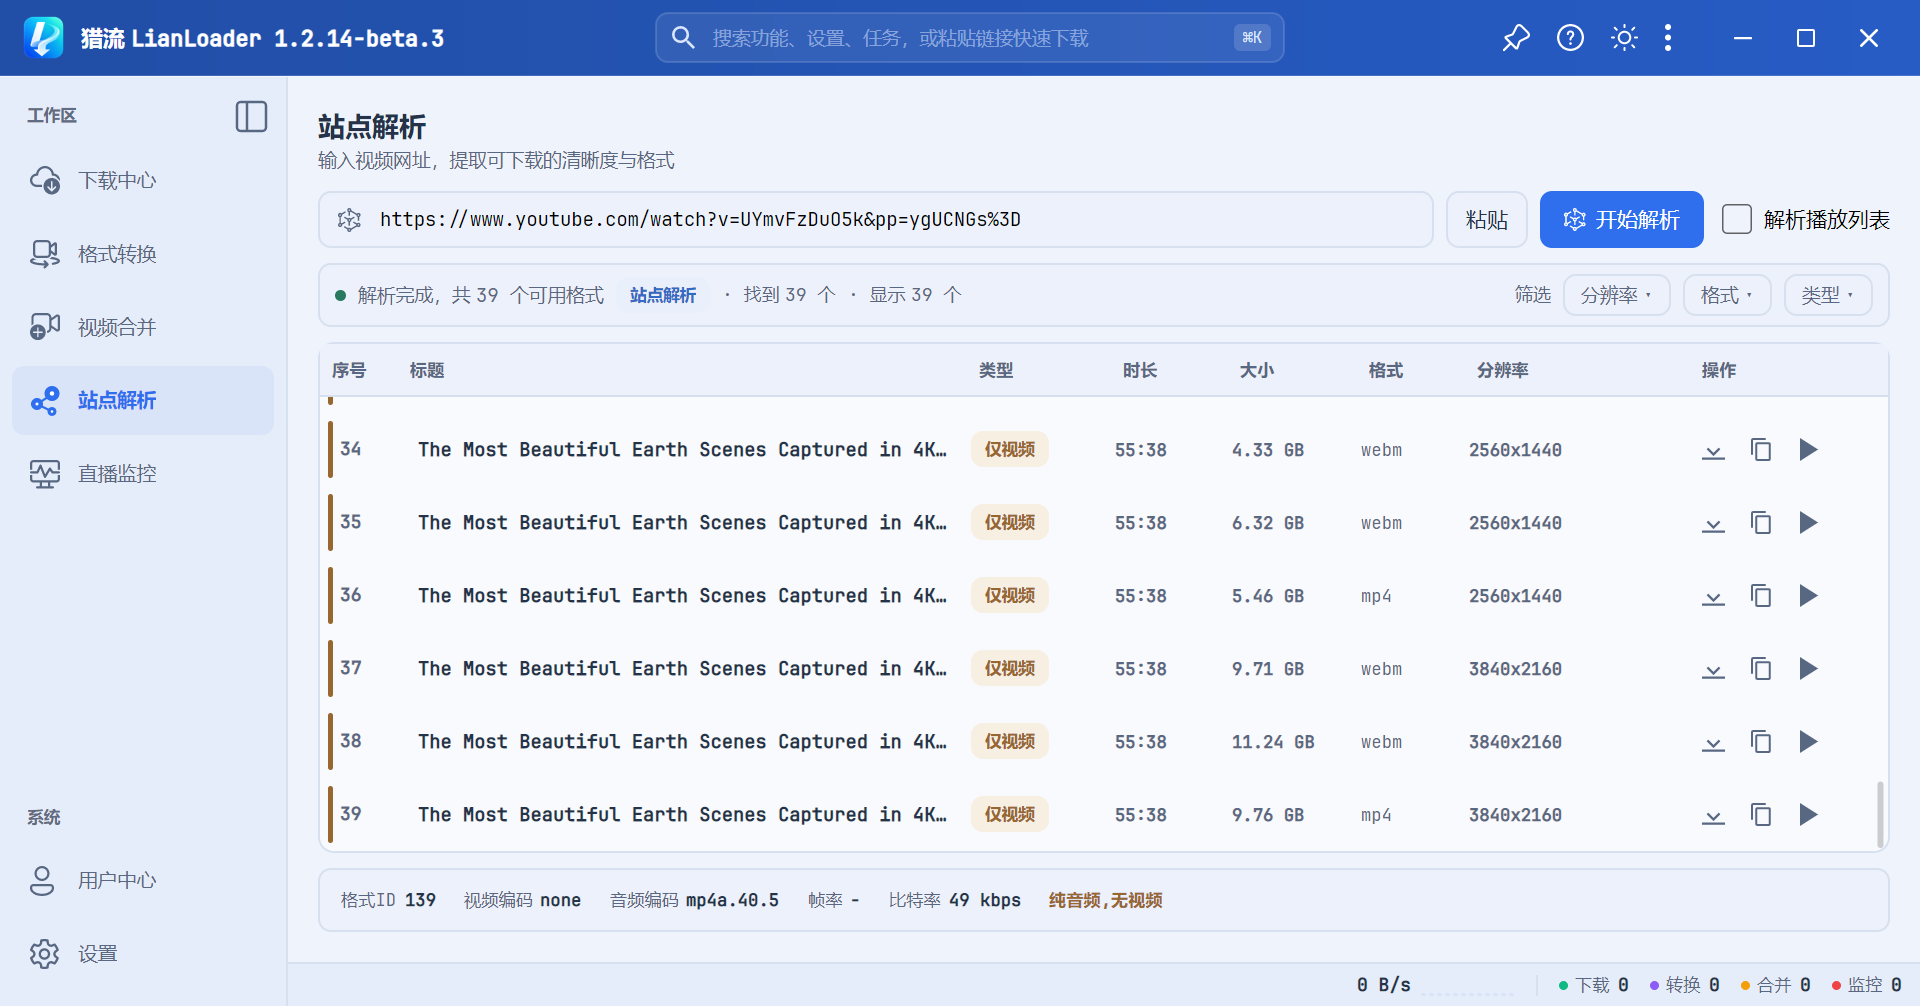Expand the 格式 filter dropdown
The width and height of the screenshot is (1920, 1006).
pyautogui.click(x=1727, y=295)
